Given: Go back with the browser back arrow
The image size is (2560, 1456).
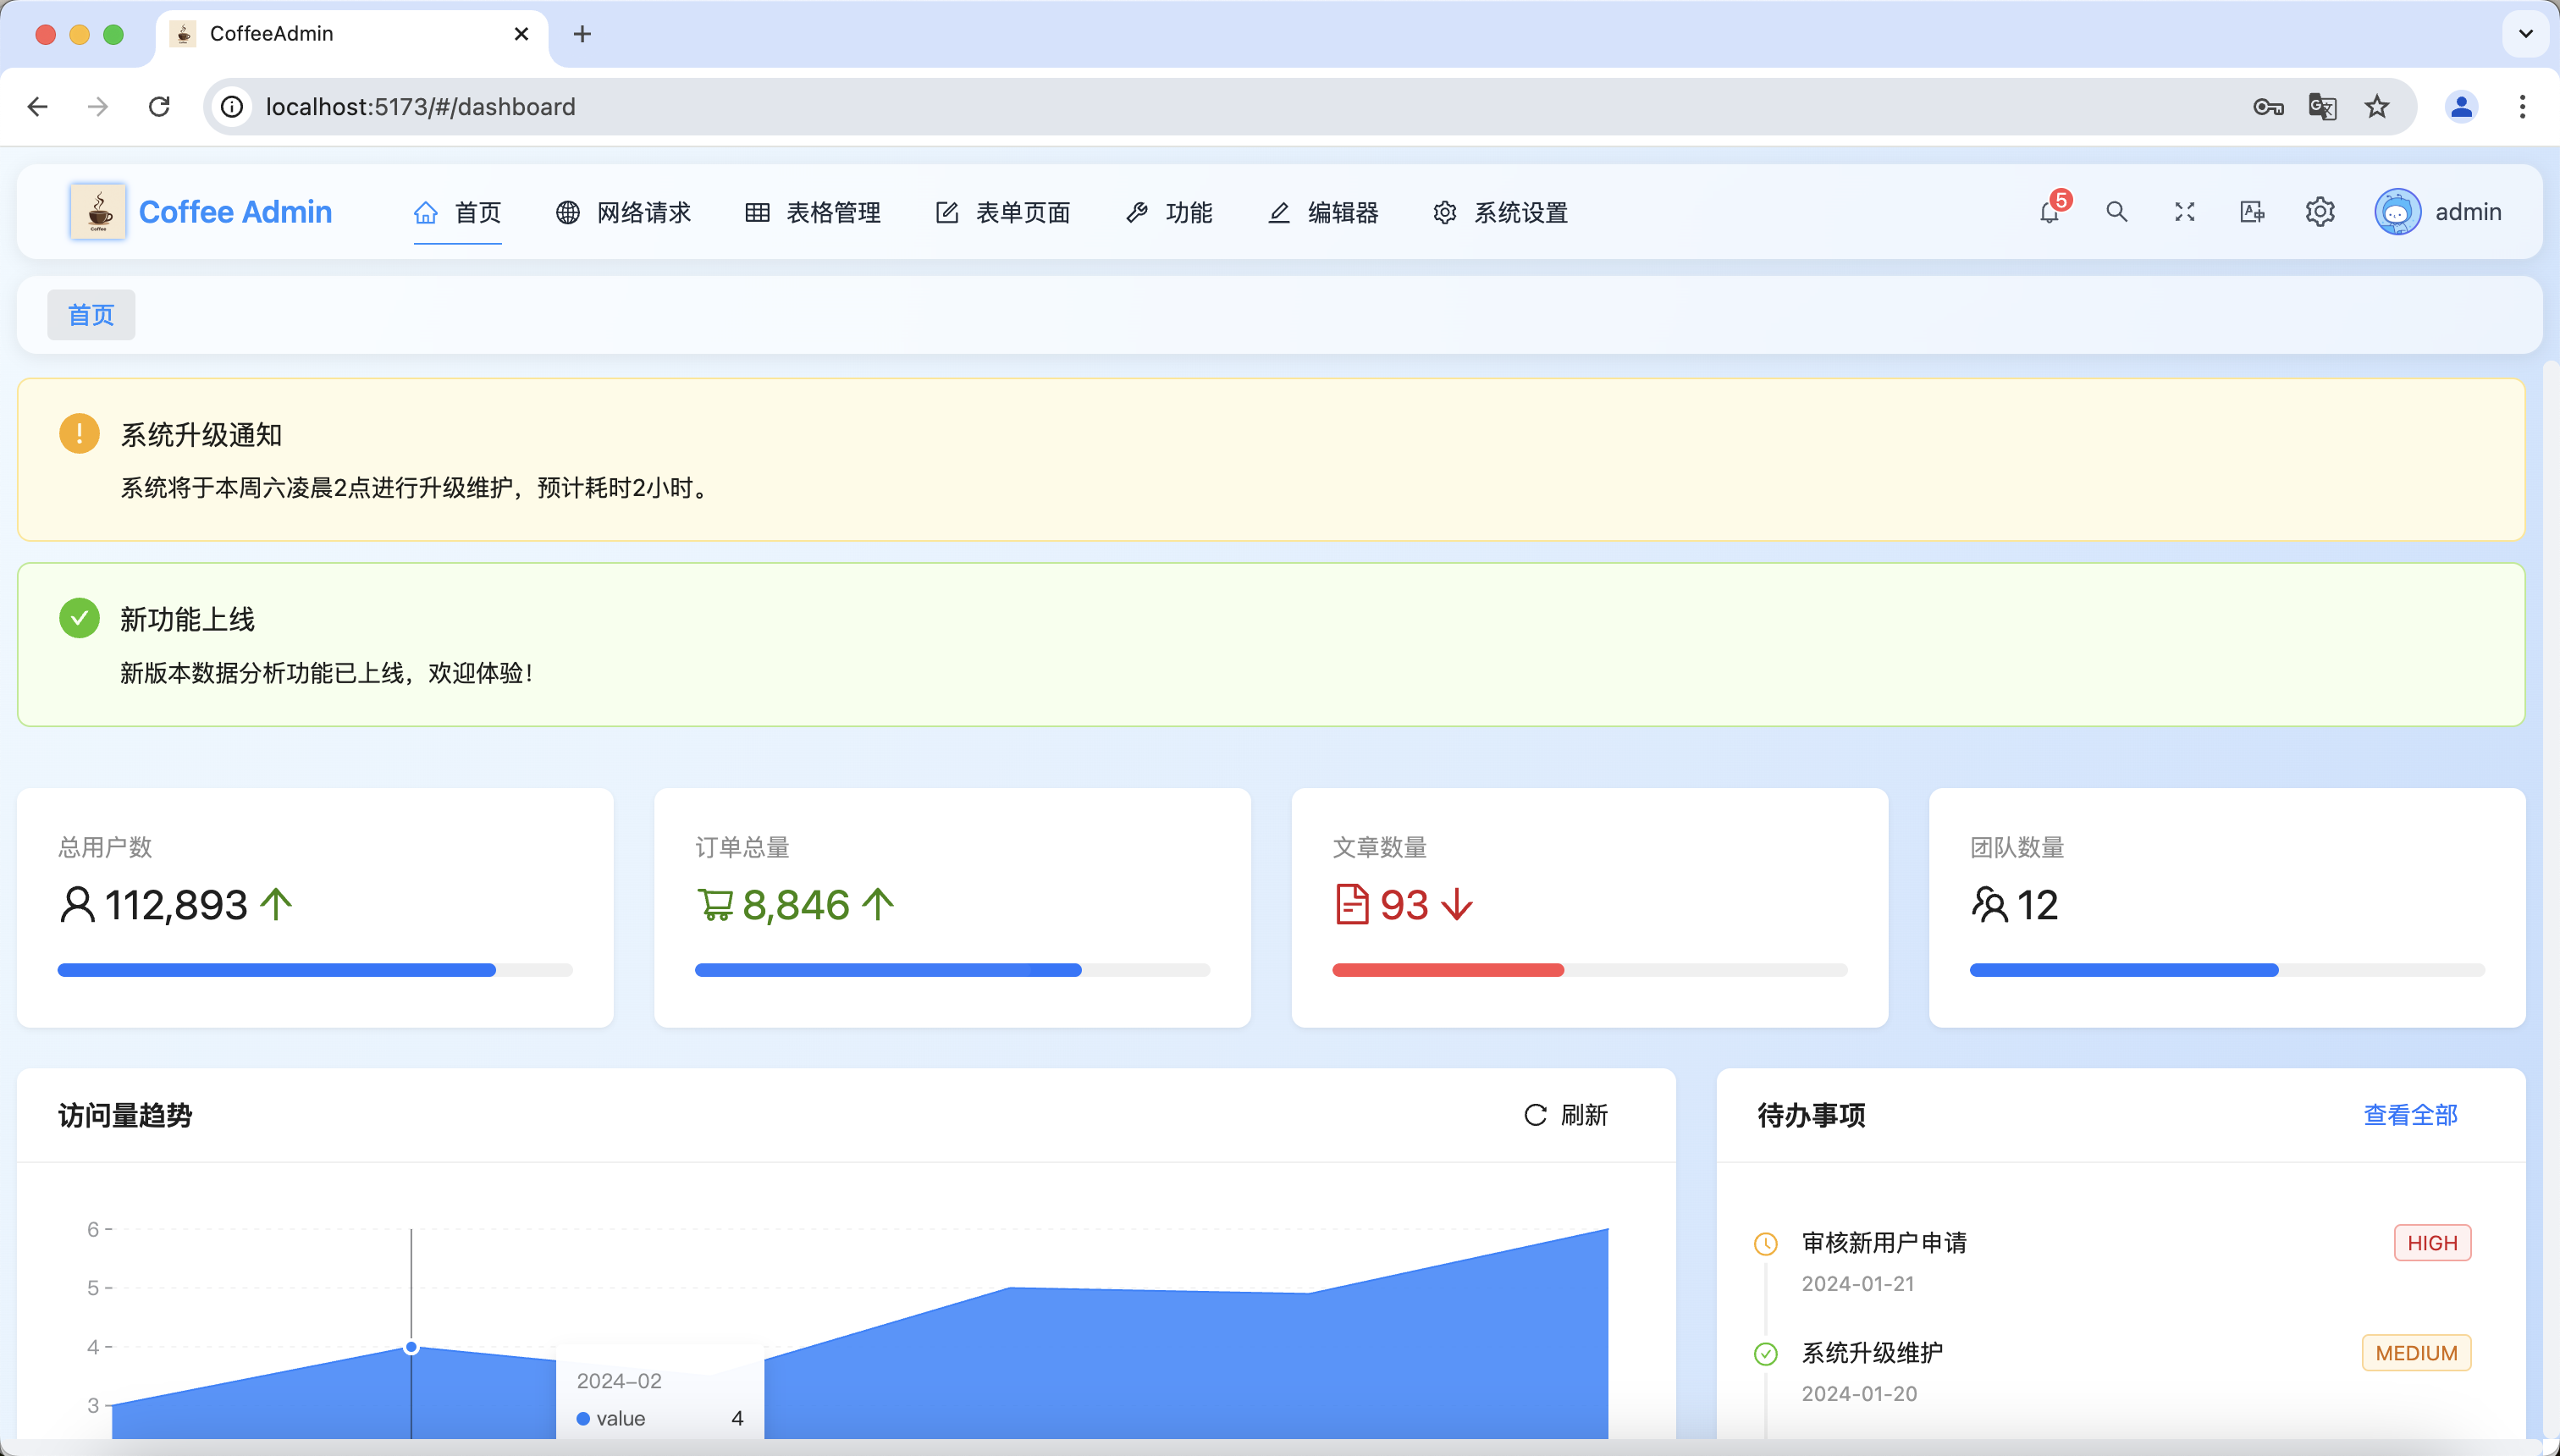Looking at the screenshot, I should coord(38,107).
